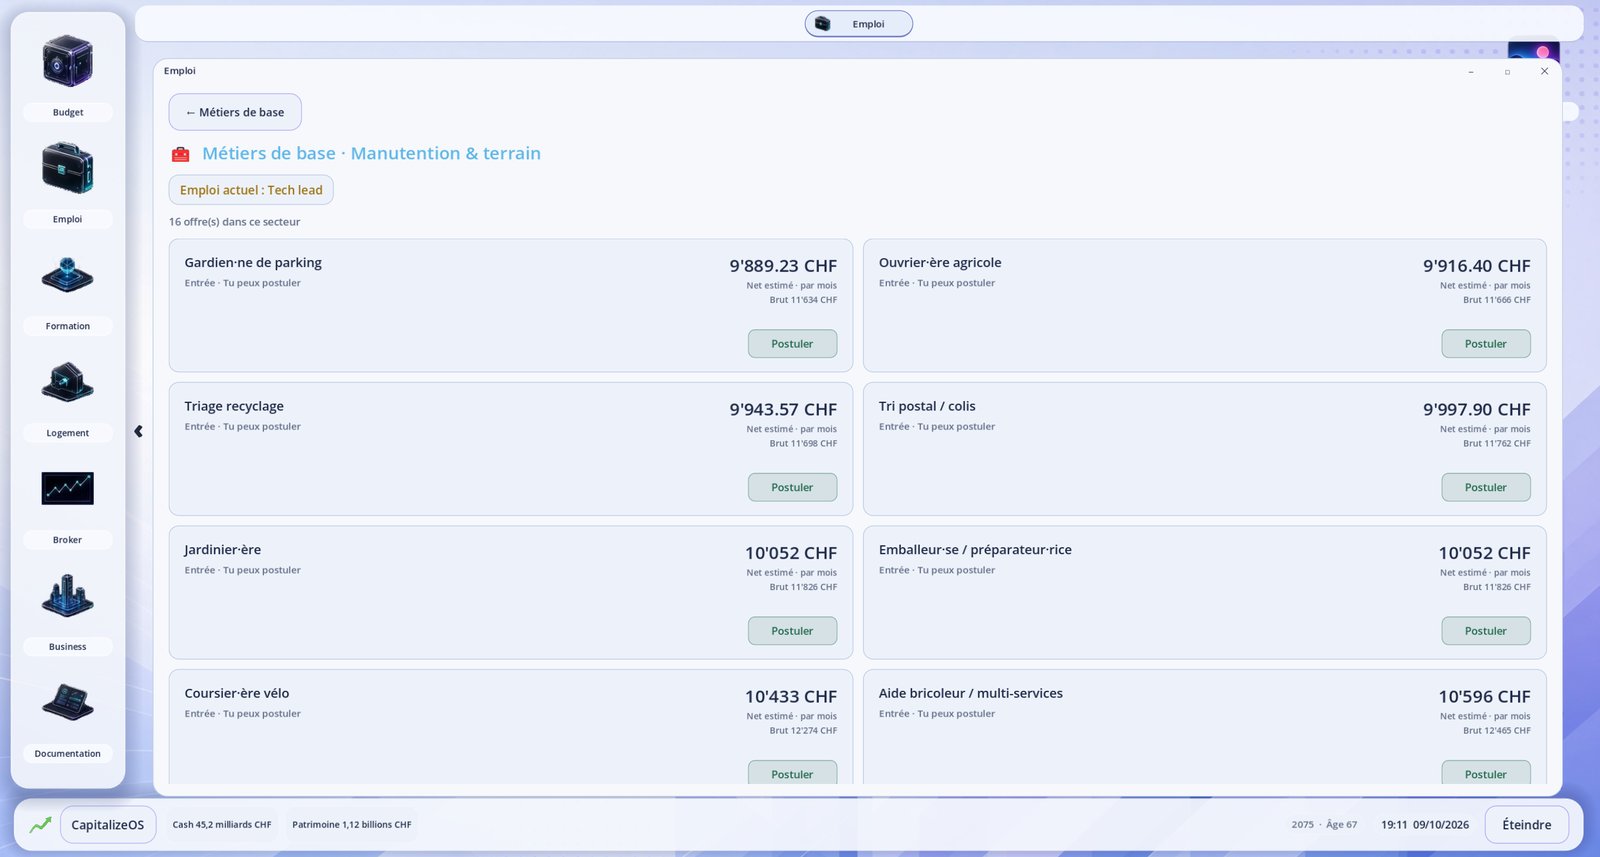
Task: Select the Emploi tab in top bar
Action: (859, 24)
